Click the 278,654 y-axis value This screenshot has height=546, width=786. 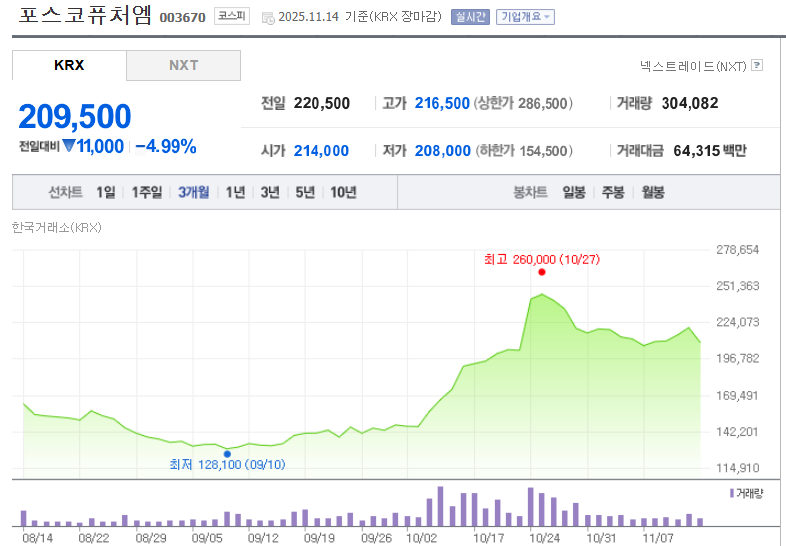(737, 250)
